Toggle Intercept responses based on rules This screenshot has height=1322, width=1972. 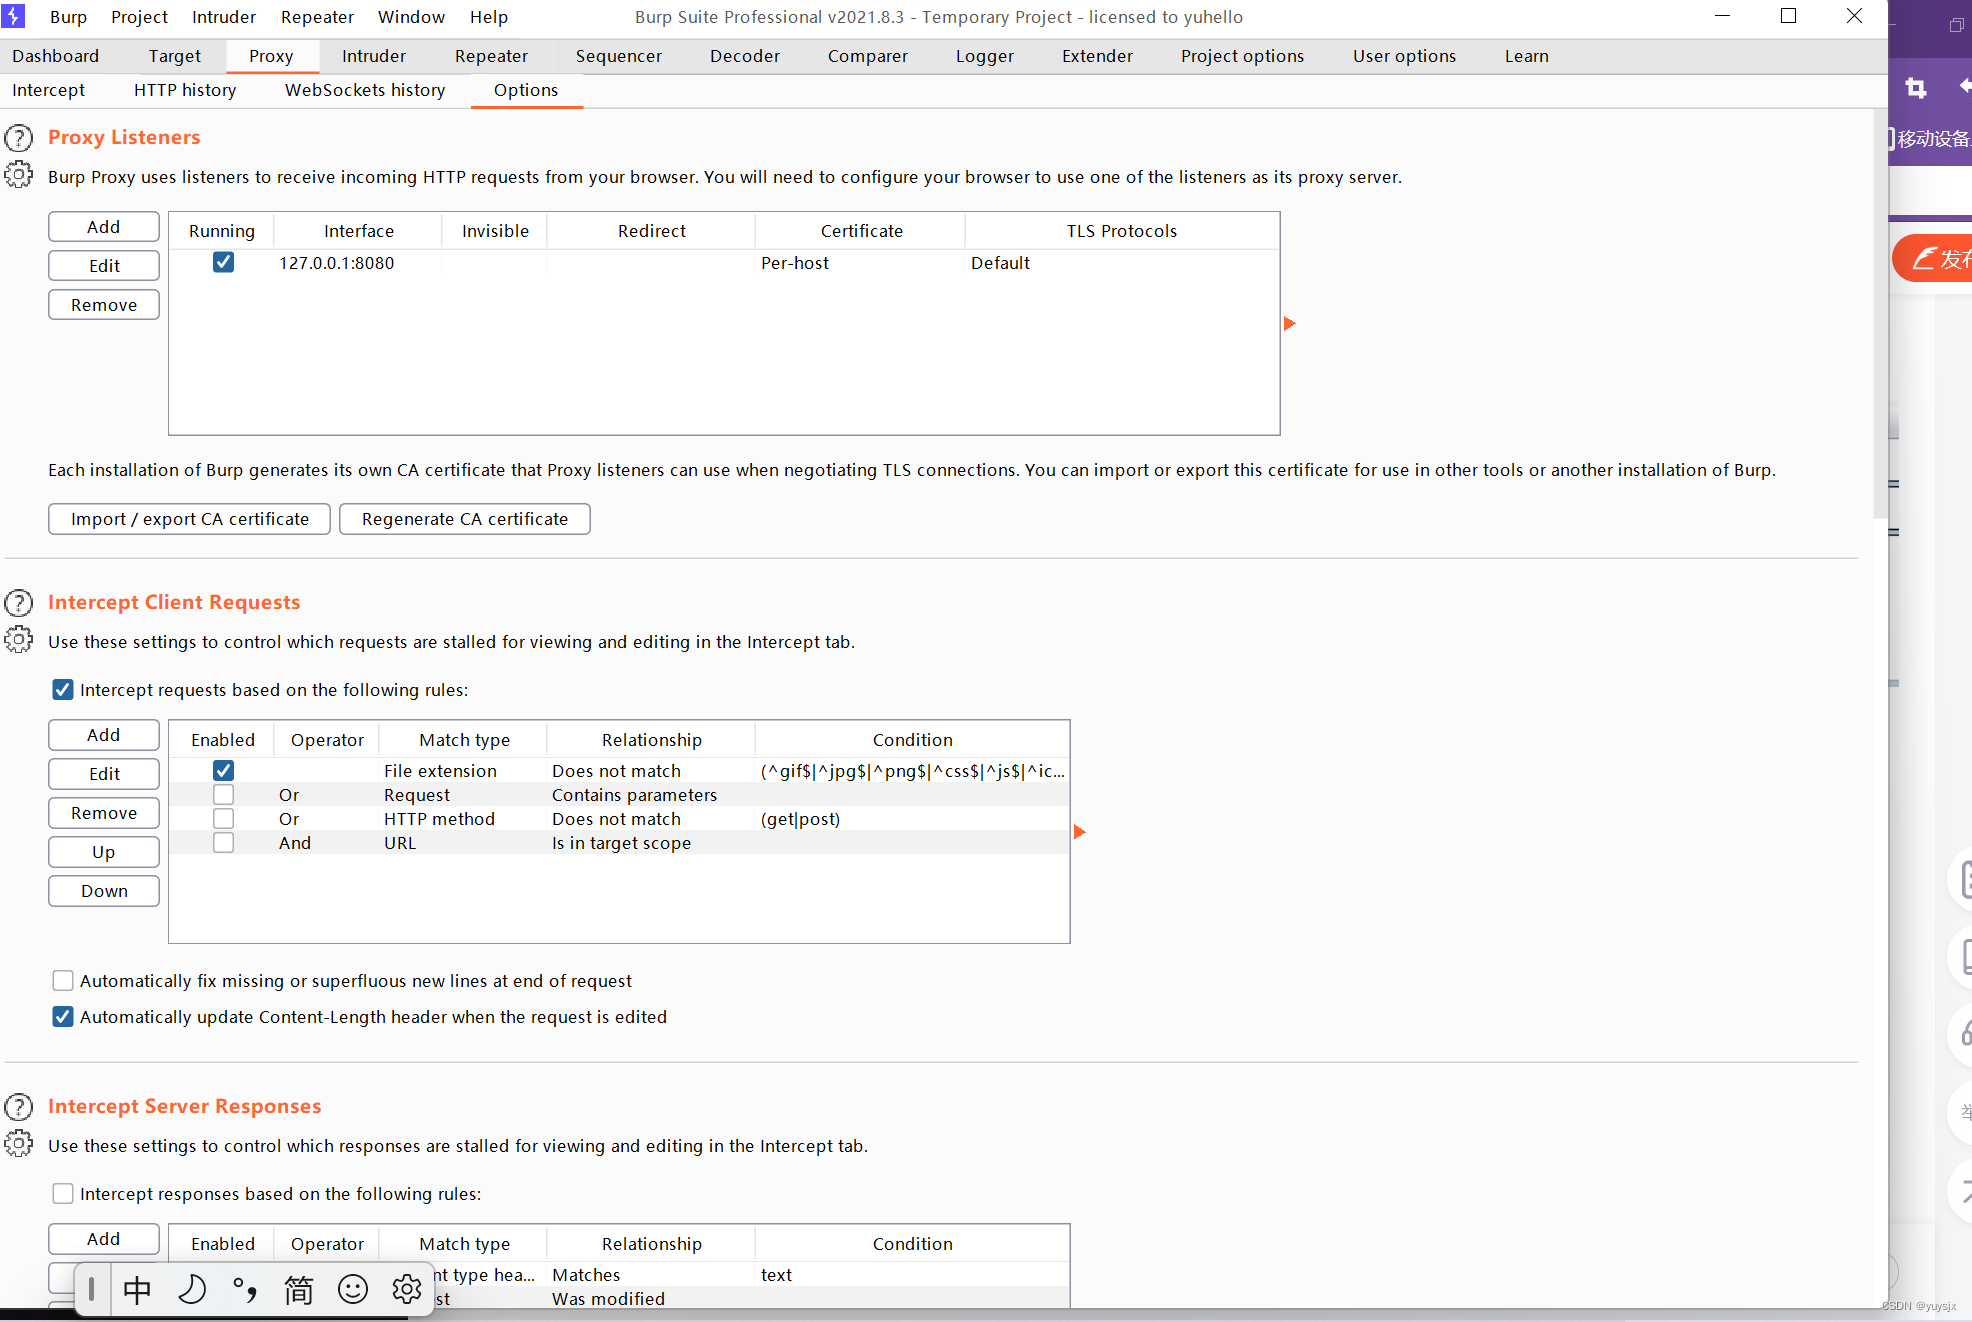[63, 1194]
